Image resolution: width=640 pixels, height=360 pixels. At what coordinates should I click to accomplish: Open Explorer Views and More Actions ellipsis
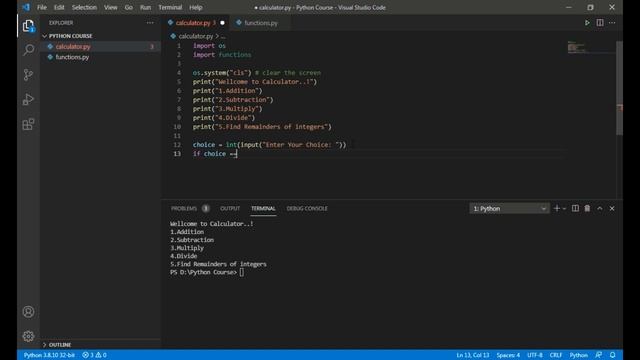(x=150, y=23)
